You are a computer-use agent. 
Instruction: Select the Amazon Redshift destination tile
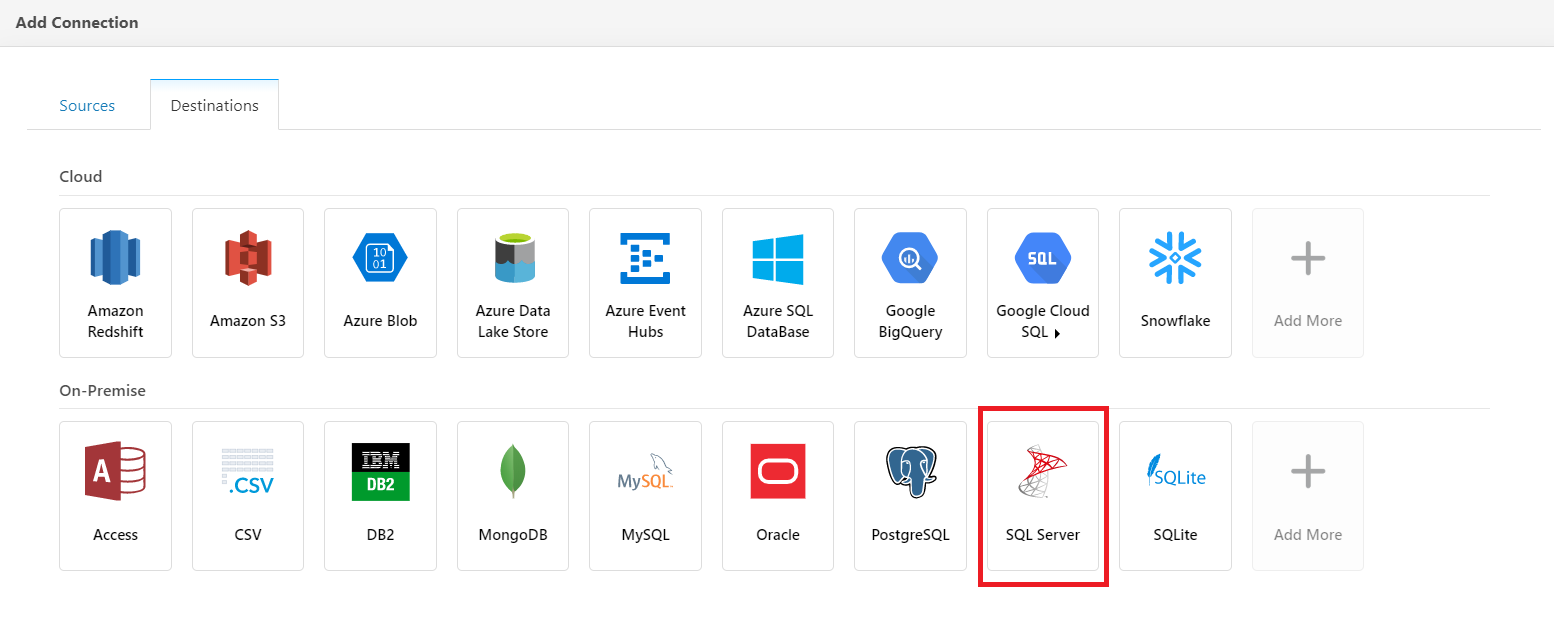115,282
